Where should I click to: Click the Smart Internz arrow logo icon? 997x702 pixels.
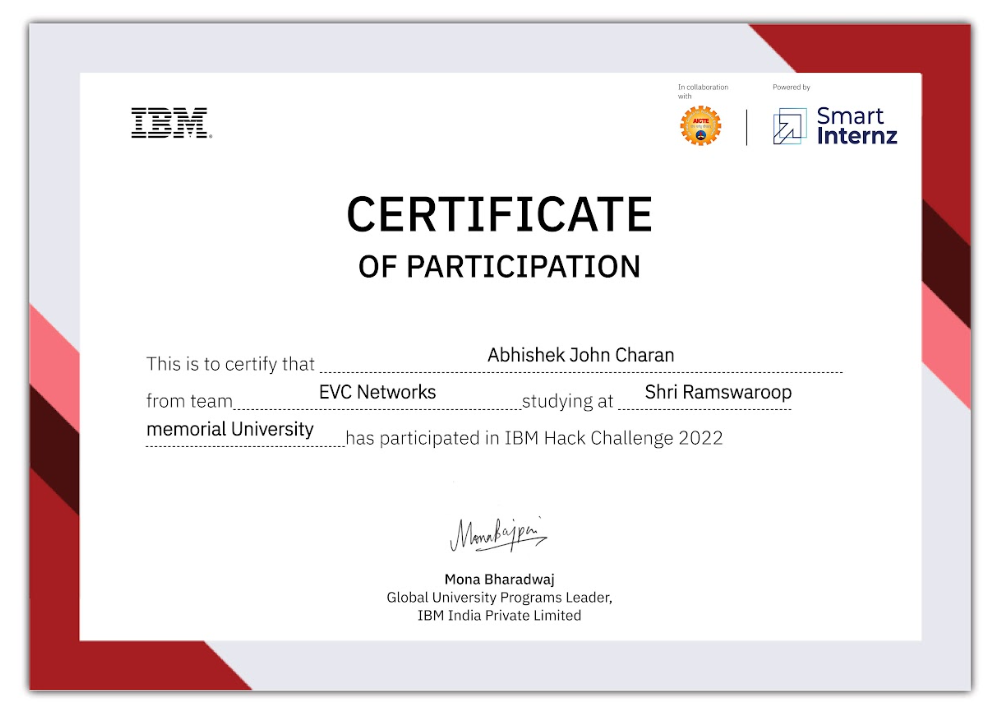[789, 126]
